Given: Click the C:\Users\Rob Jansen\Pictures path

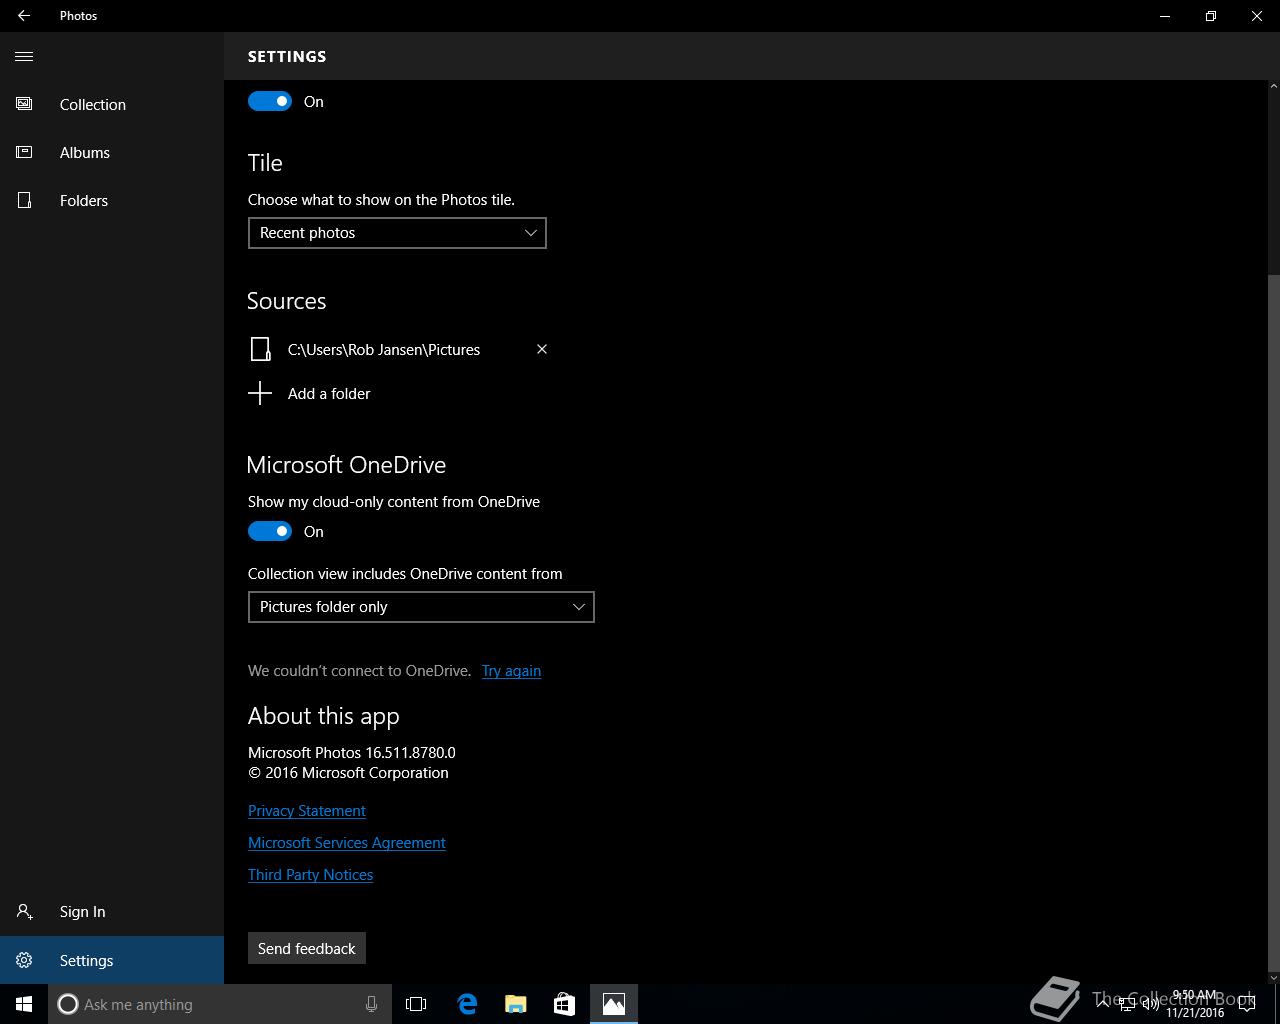Looking at the screenshot, I should click(384, 349).
